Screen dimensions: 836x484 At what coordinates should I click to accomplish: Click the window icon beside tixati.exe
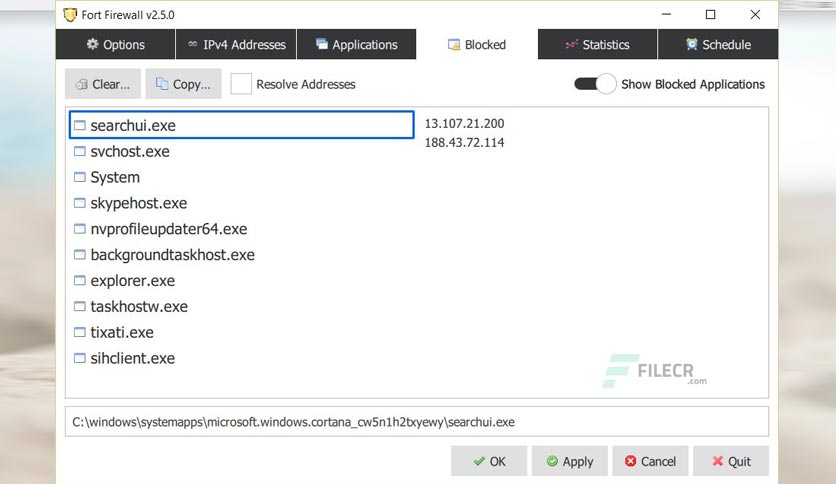click(79, 332)
